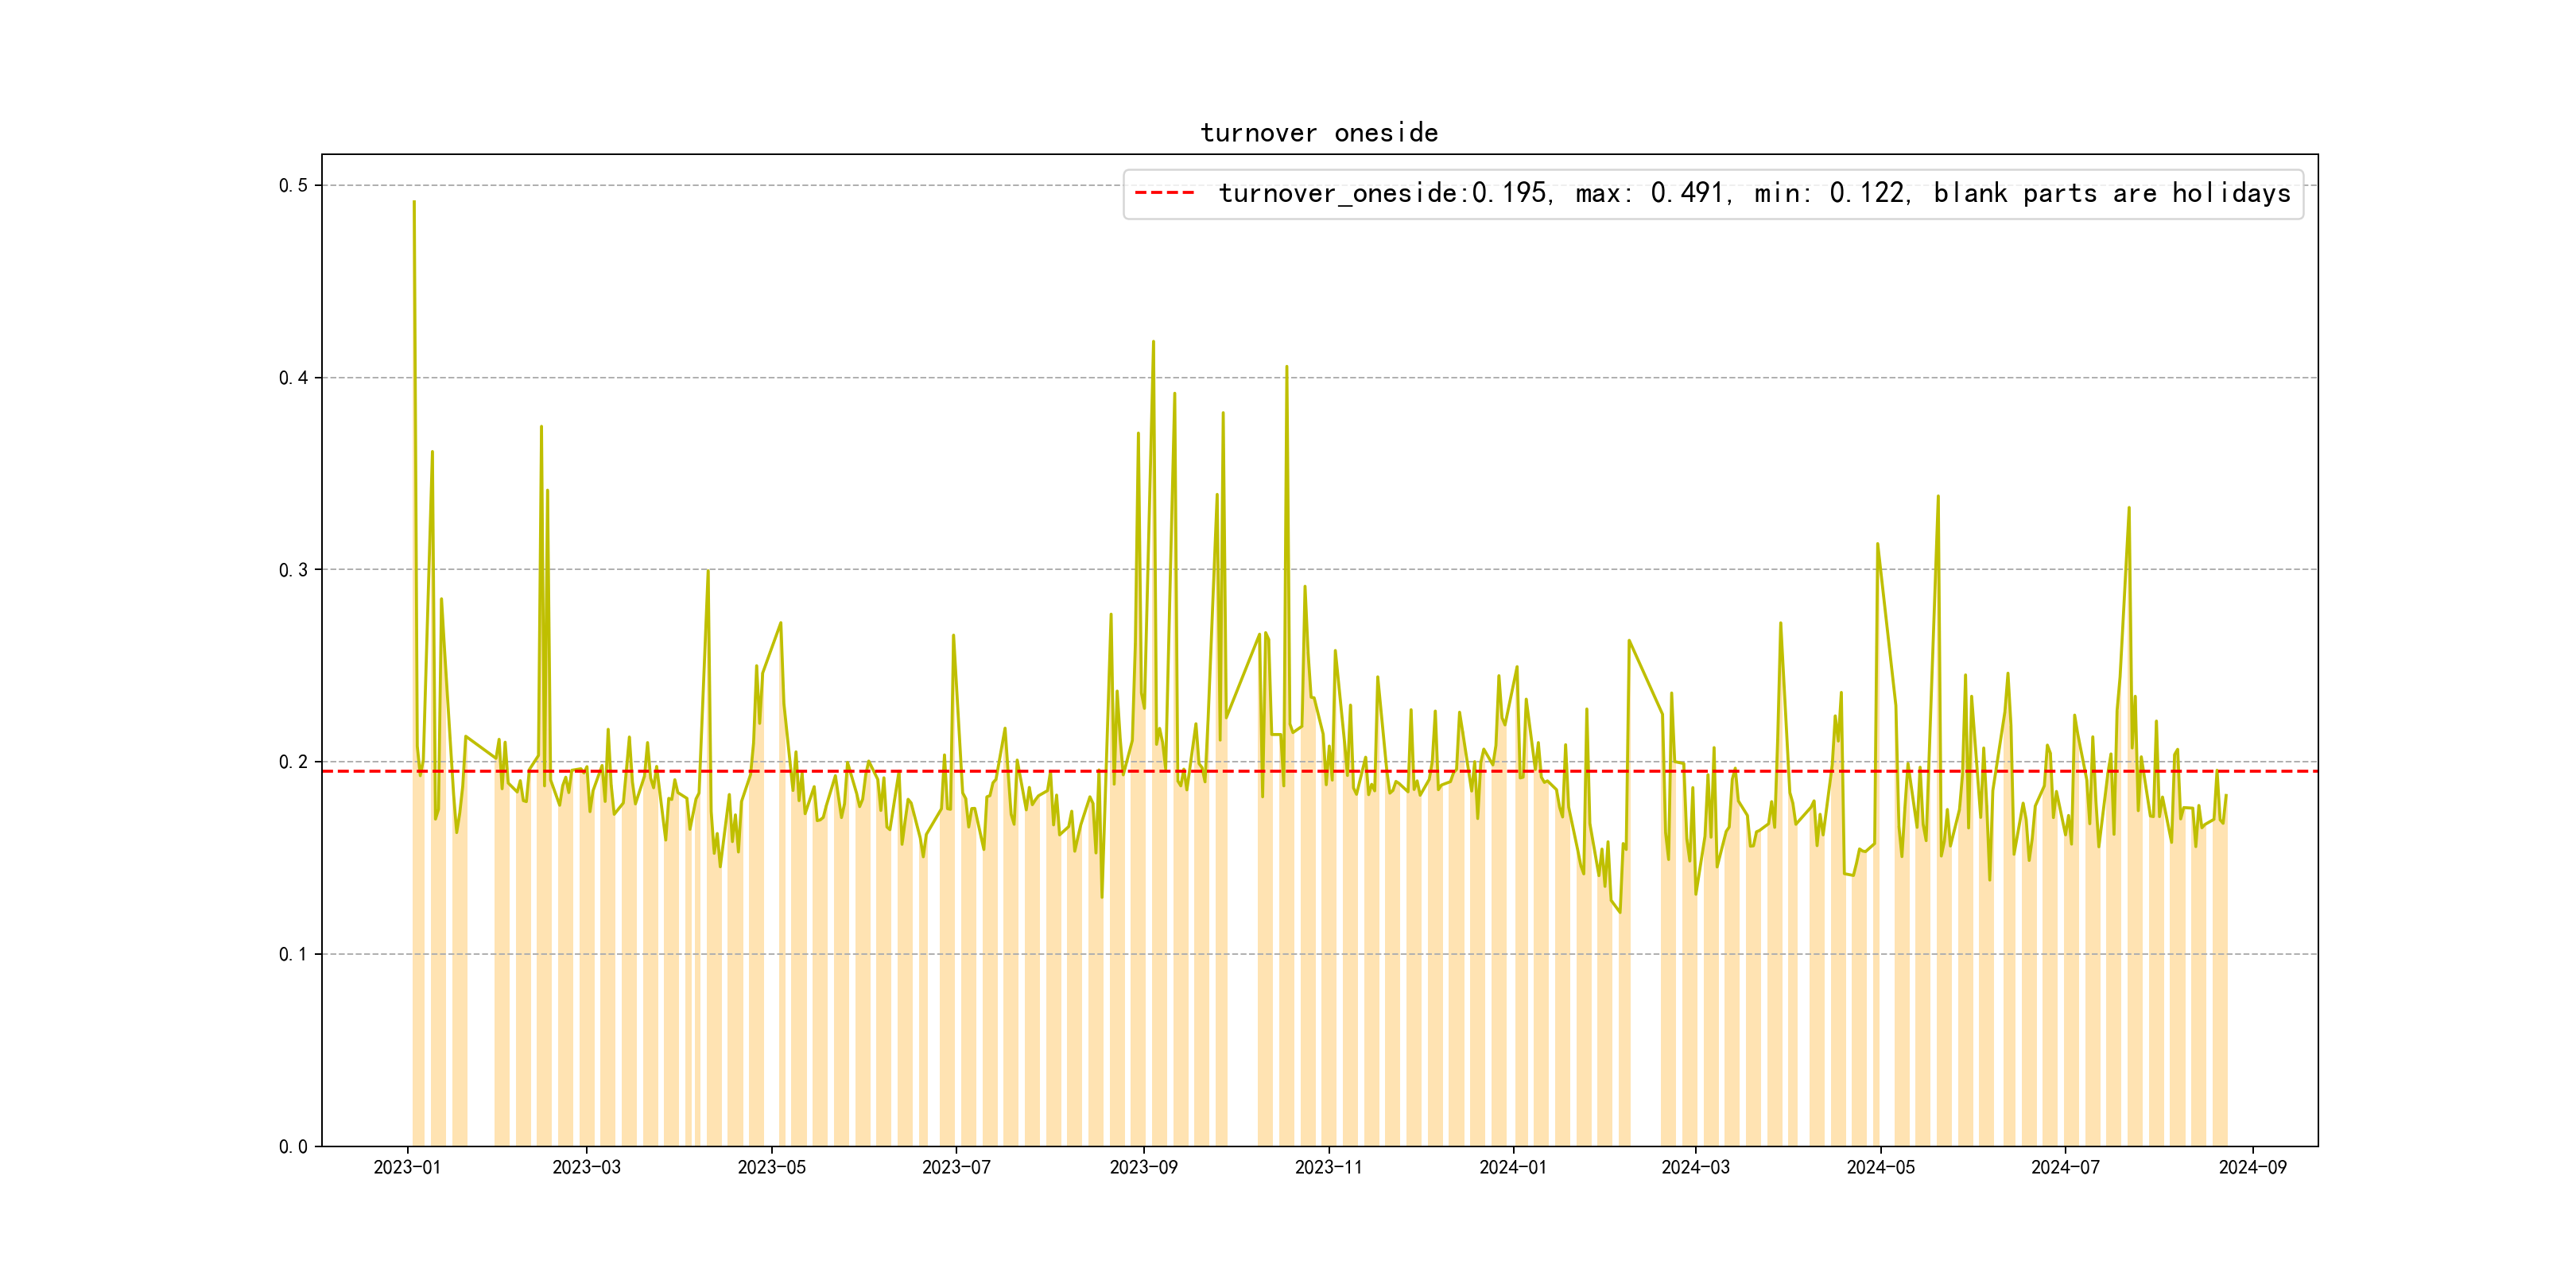Click the 2023-05 x-axis label

click(x=771, y=1167)
